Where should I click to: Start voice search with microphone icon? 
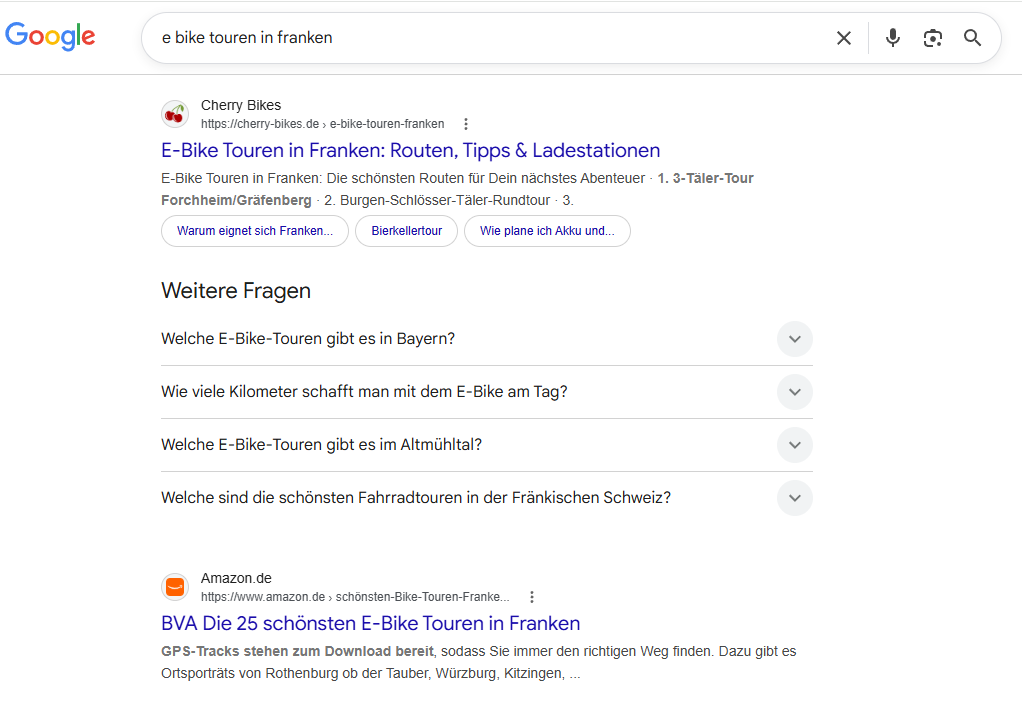click(893, 38)
